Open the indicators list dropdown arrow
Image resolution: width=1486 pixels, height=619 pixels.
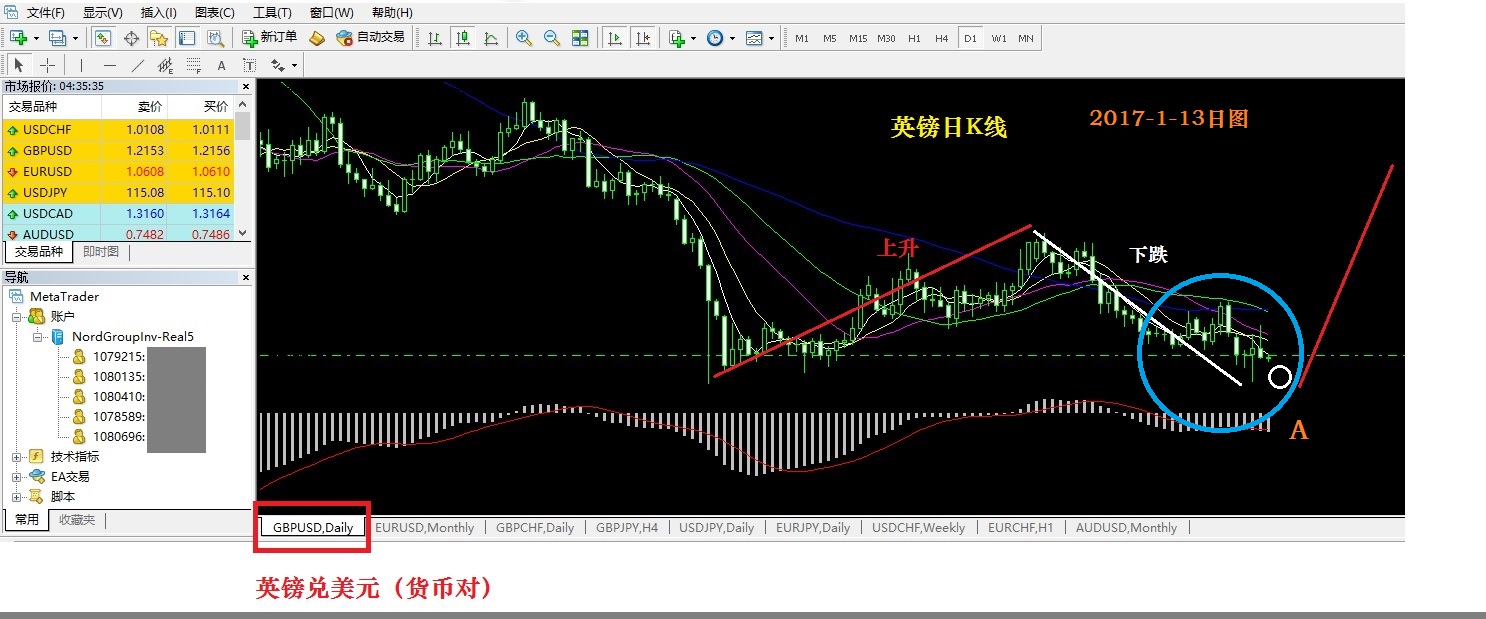pos(694,38)
